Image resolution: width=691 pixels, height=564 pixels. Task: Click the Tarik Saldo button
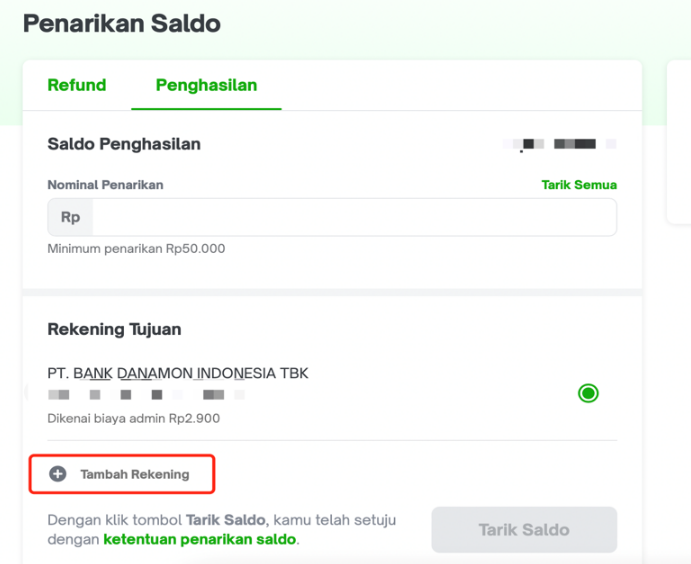[524, 530]
